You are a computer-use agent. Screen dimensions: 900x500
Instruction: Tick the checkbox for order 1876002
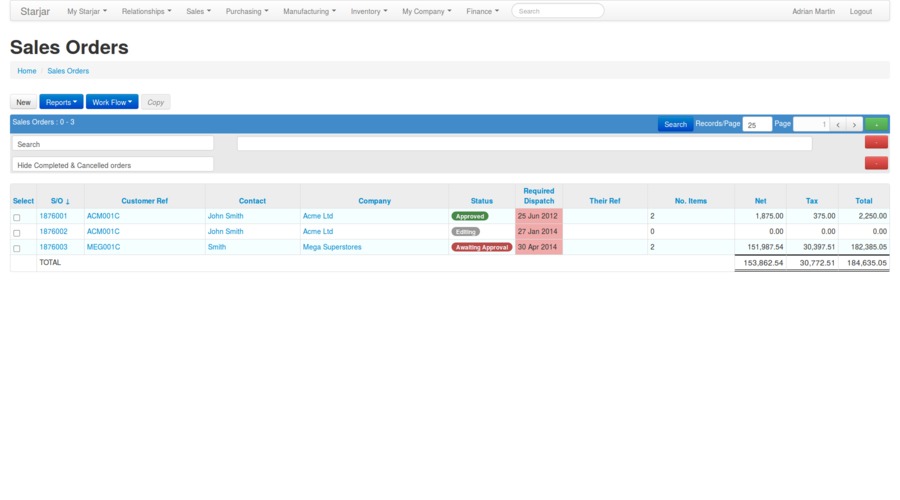tap(17, 232)
